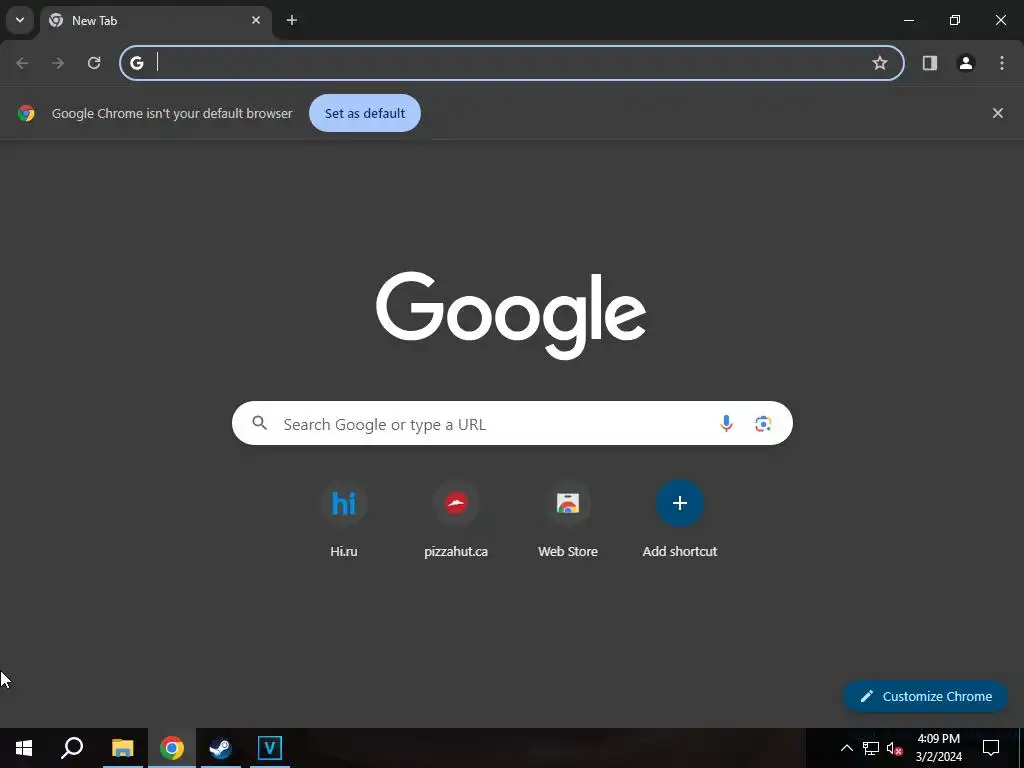This screenshot has width=1024, height=768.
Task: Focus the address bar field
Action: (x=512, y=63)
